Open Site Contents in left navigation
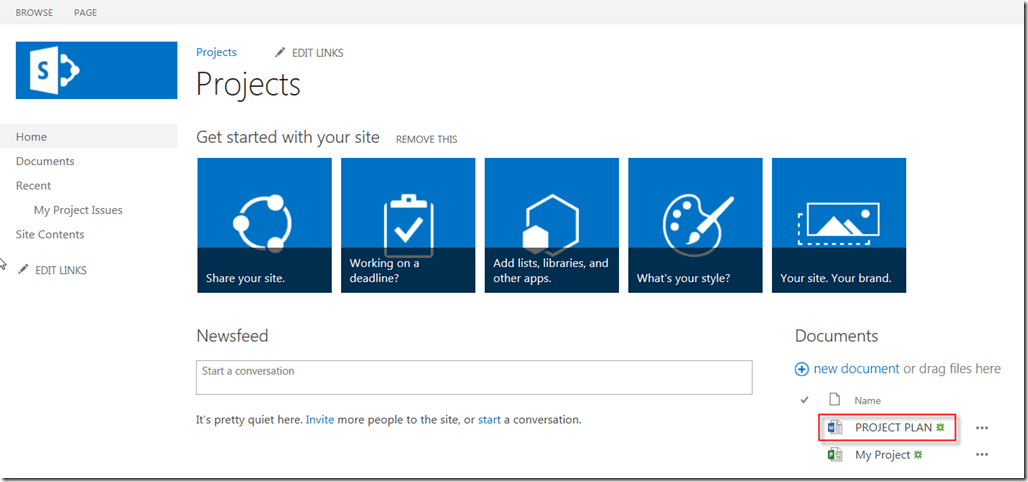1028x482 pixels. coord(50,234)
